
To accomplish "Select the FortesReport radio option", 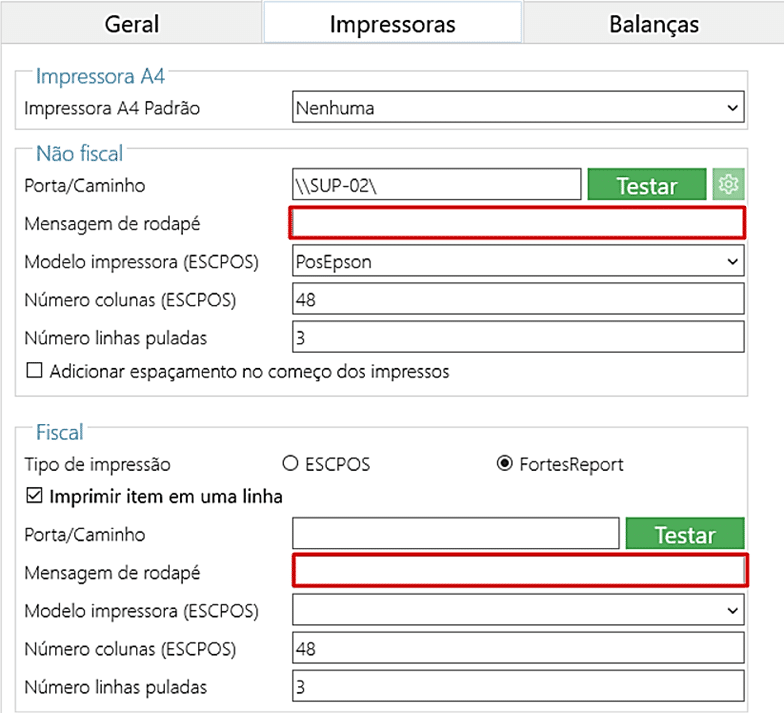I will [505, 464].
